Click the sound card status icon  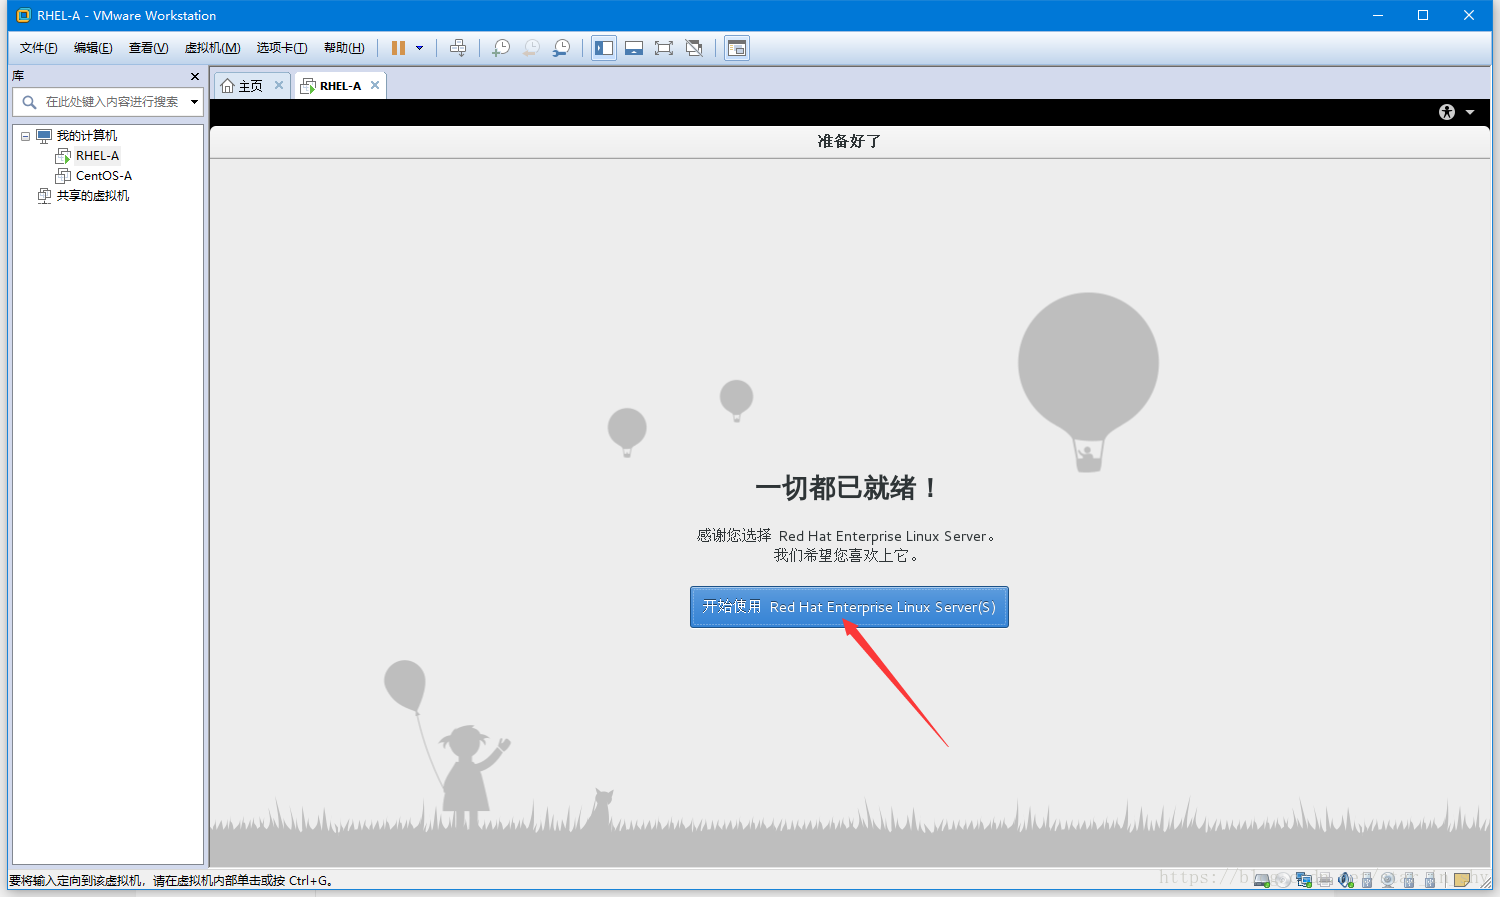(x=1346, y=880)
